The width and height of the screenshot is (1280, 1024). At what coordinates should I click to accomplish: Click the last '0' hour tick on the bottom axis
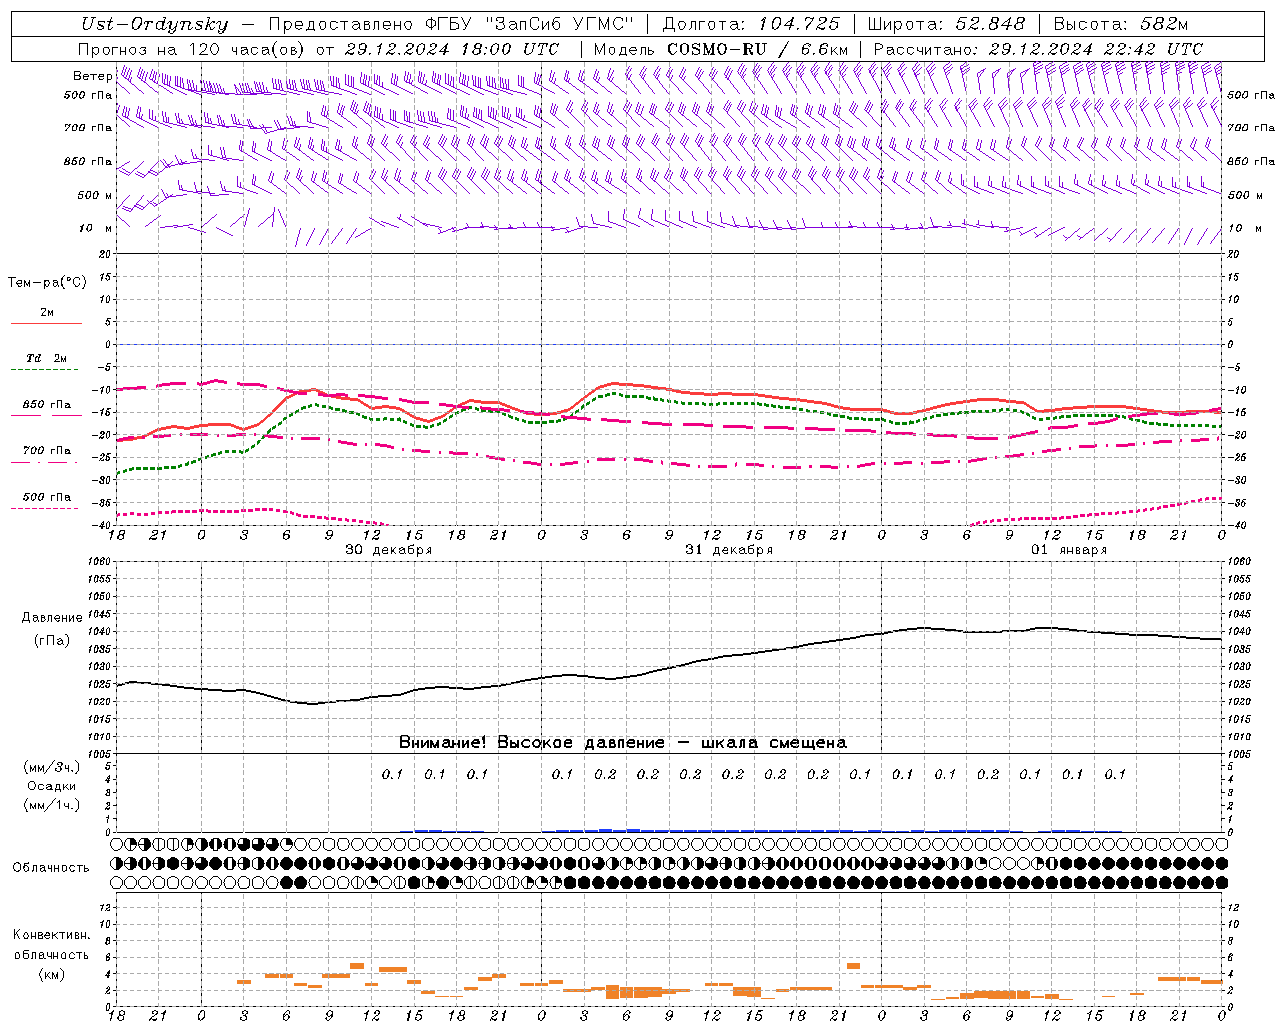1222,1016
